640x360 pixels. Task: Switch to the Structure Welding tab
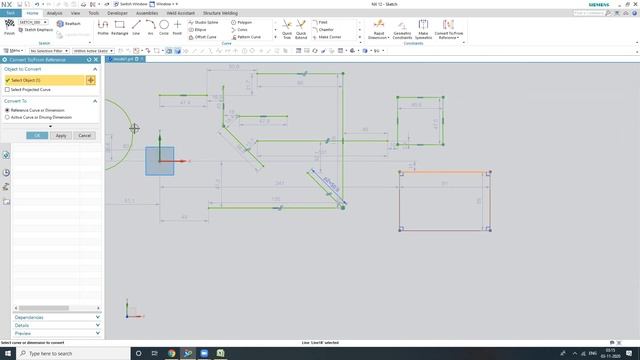pos(220,13)
